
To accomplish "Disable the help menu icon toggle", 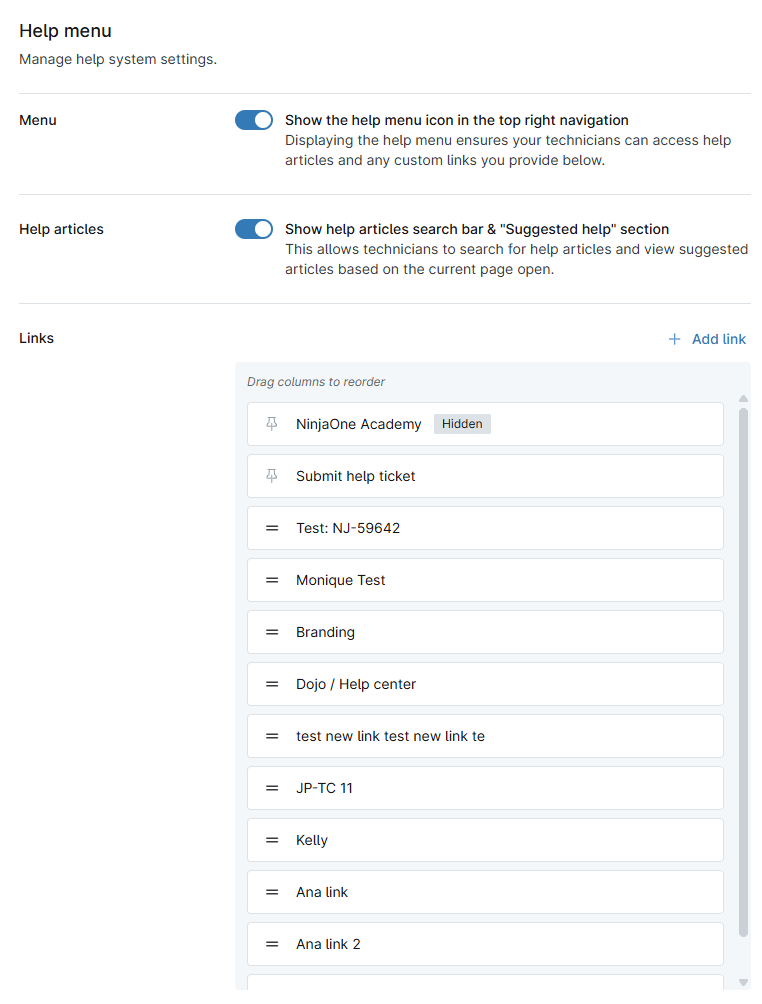I will point(254,120).
